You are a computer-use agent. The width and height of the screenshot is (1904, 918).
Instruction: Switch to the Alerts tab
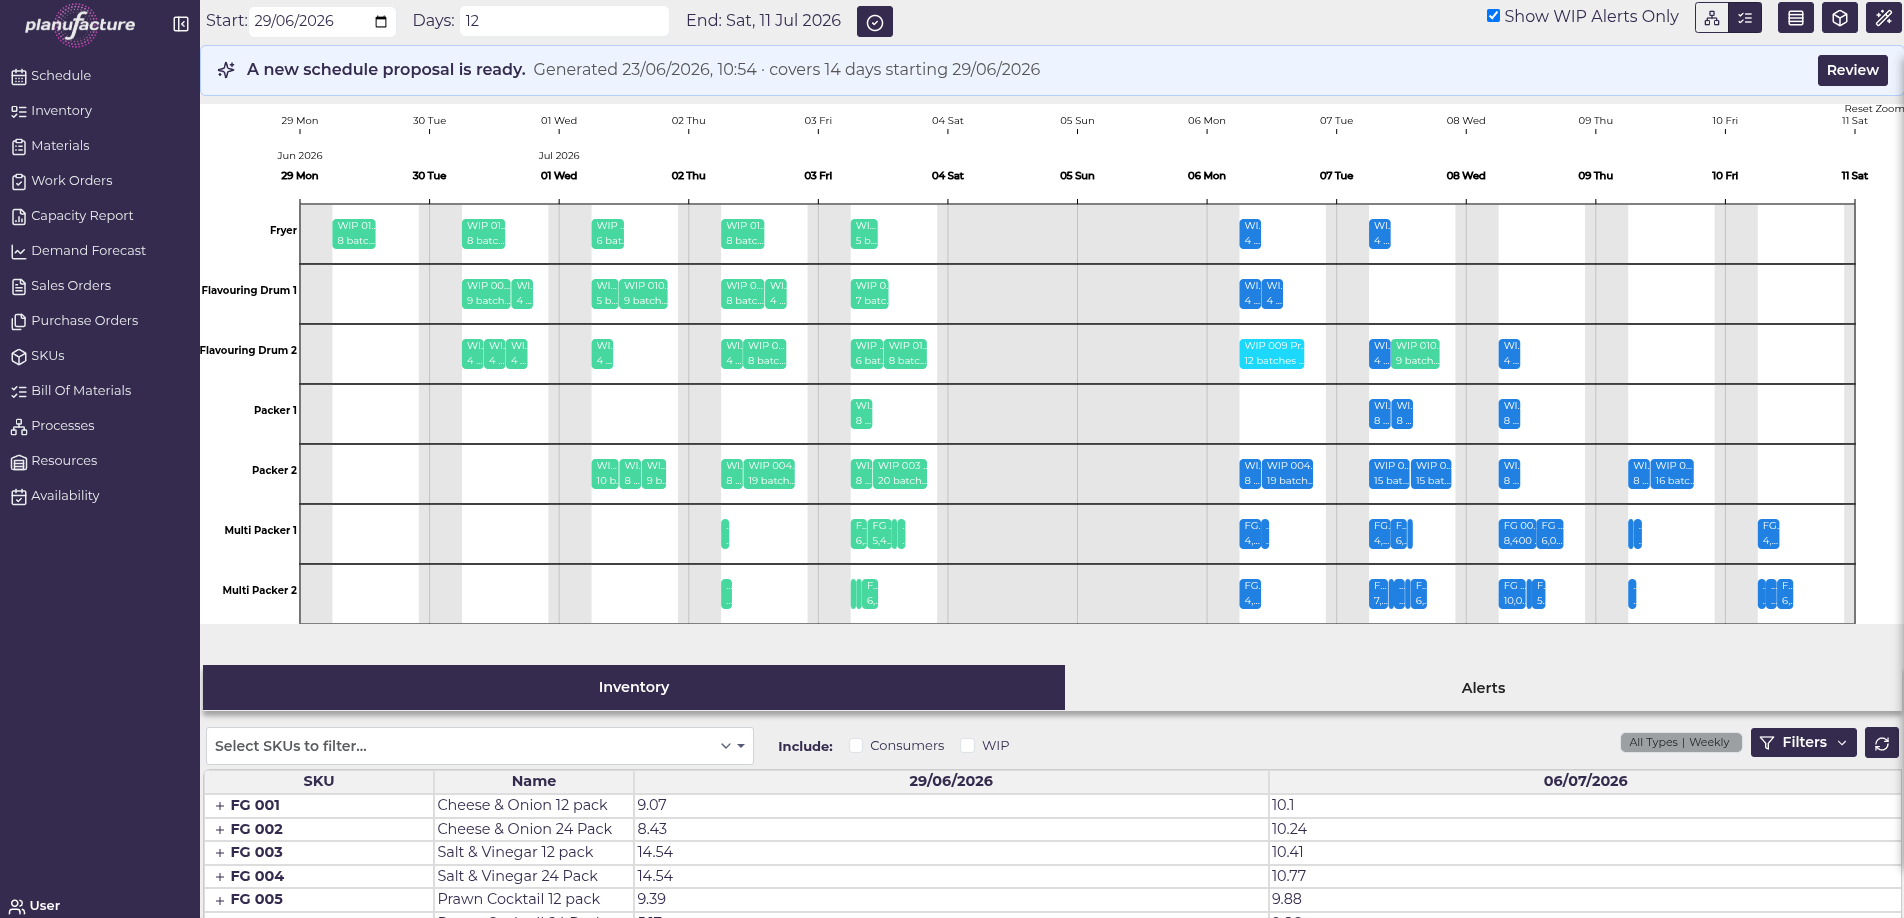1483,688
